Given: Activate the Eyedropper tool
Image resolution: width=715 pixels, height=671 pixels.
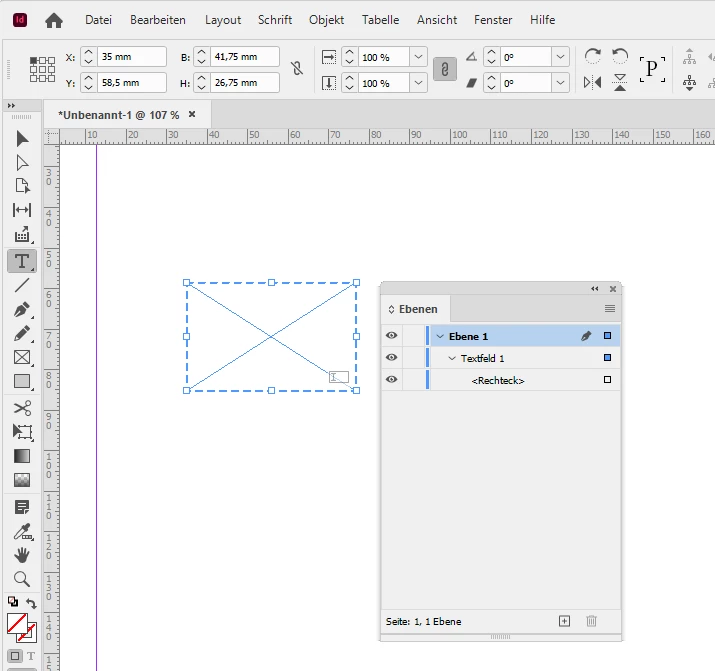Looking at the screenshot, I should point(22,532).
